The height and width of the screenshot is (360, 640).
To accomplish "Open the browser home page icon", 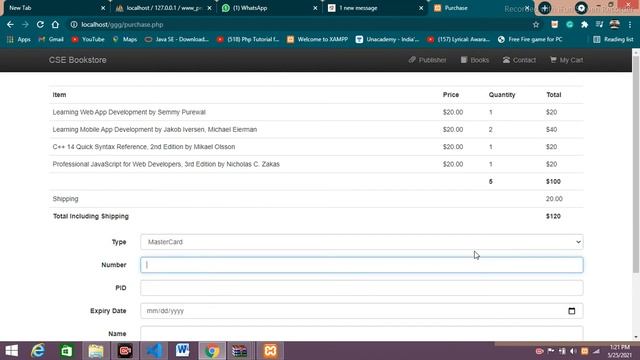I will pos(55,25).
